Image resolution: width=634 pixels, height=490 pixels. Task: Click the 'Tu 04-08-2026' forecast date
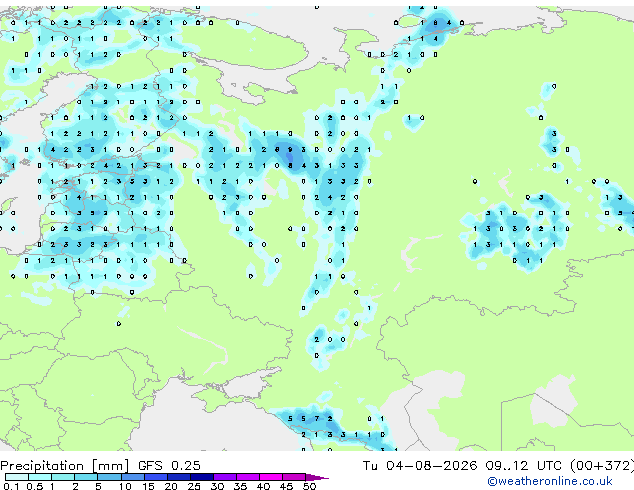click(420, 466)
